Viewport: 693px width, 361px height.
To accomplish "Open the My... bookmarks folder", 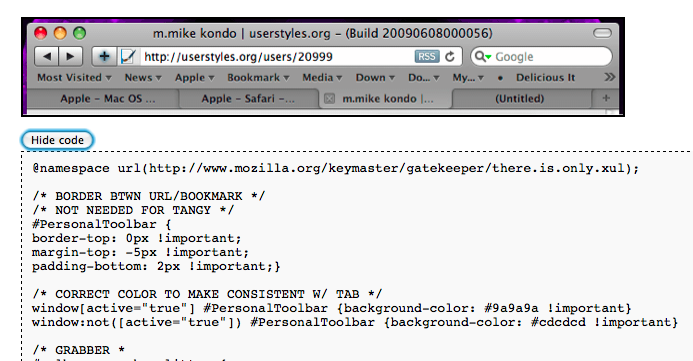I will tap(468, 78).
